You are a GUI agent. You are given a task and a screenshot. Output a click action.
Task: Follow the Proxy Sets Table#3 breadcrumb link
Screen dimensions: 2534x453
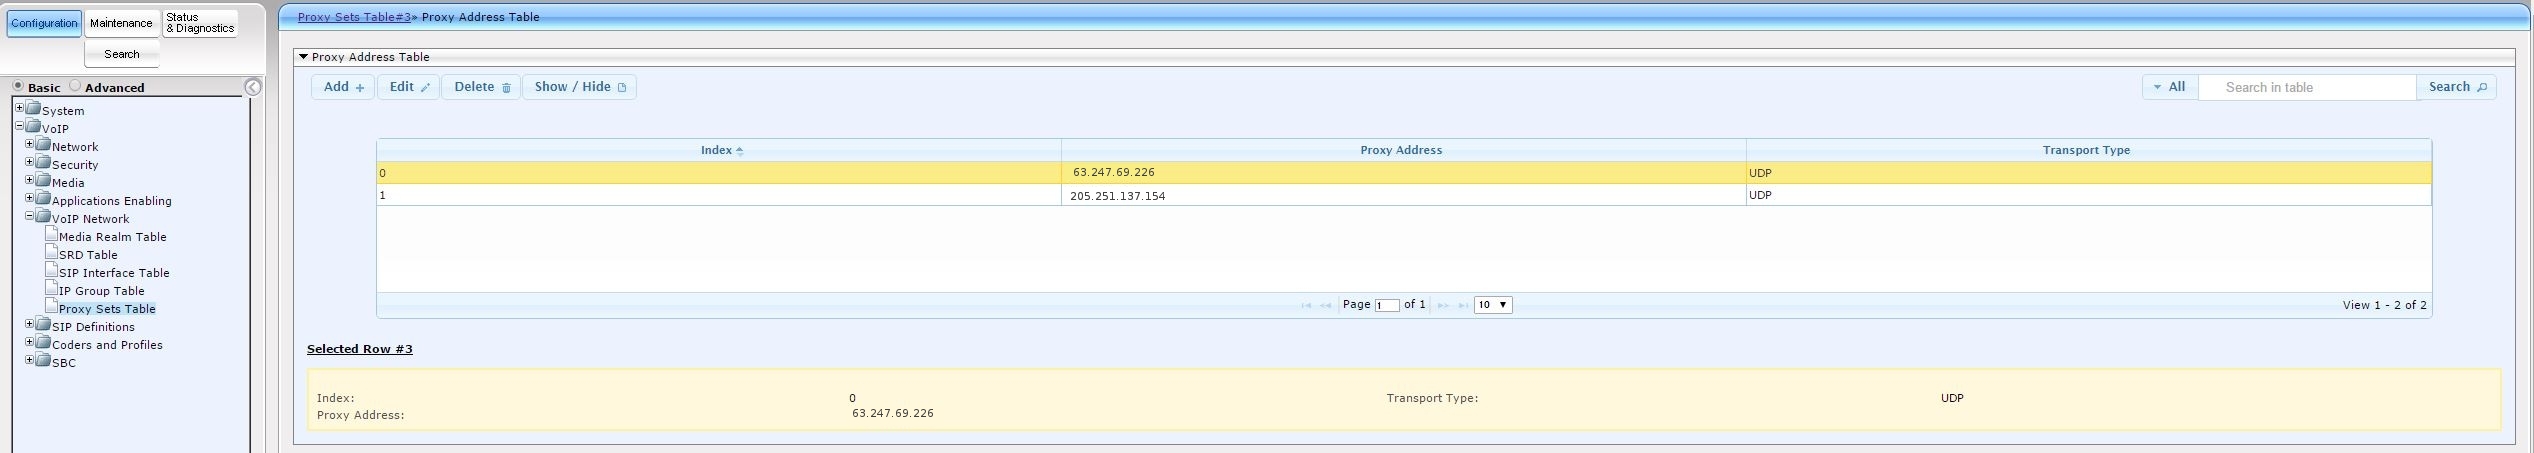tap(354, 17)
